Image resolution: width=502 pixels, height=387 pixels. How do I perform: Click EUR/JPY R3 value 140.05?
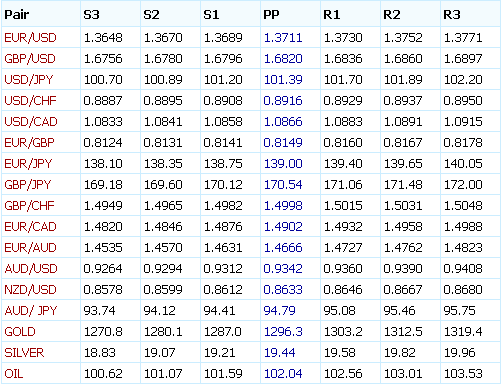(463, 164)
